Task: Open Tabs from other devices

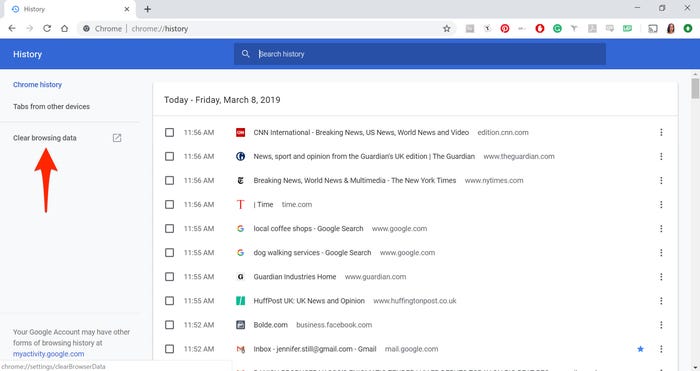Action: coord(51,107)
